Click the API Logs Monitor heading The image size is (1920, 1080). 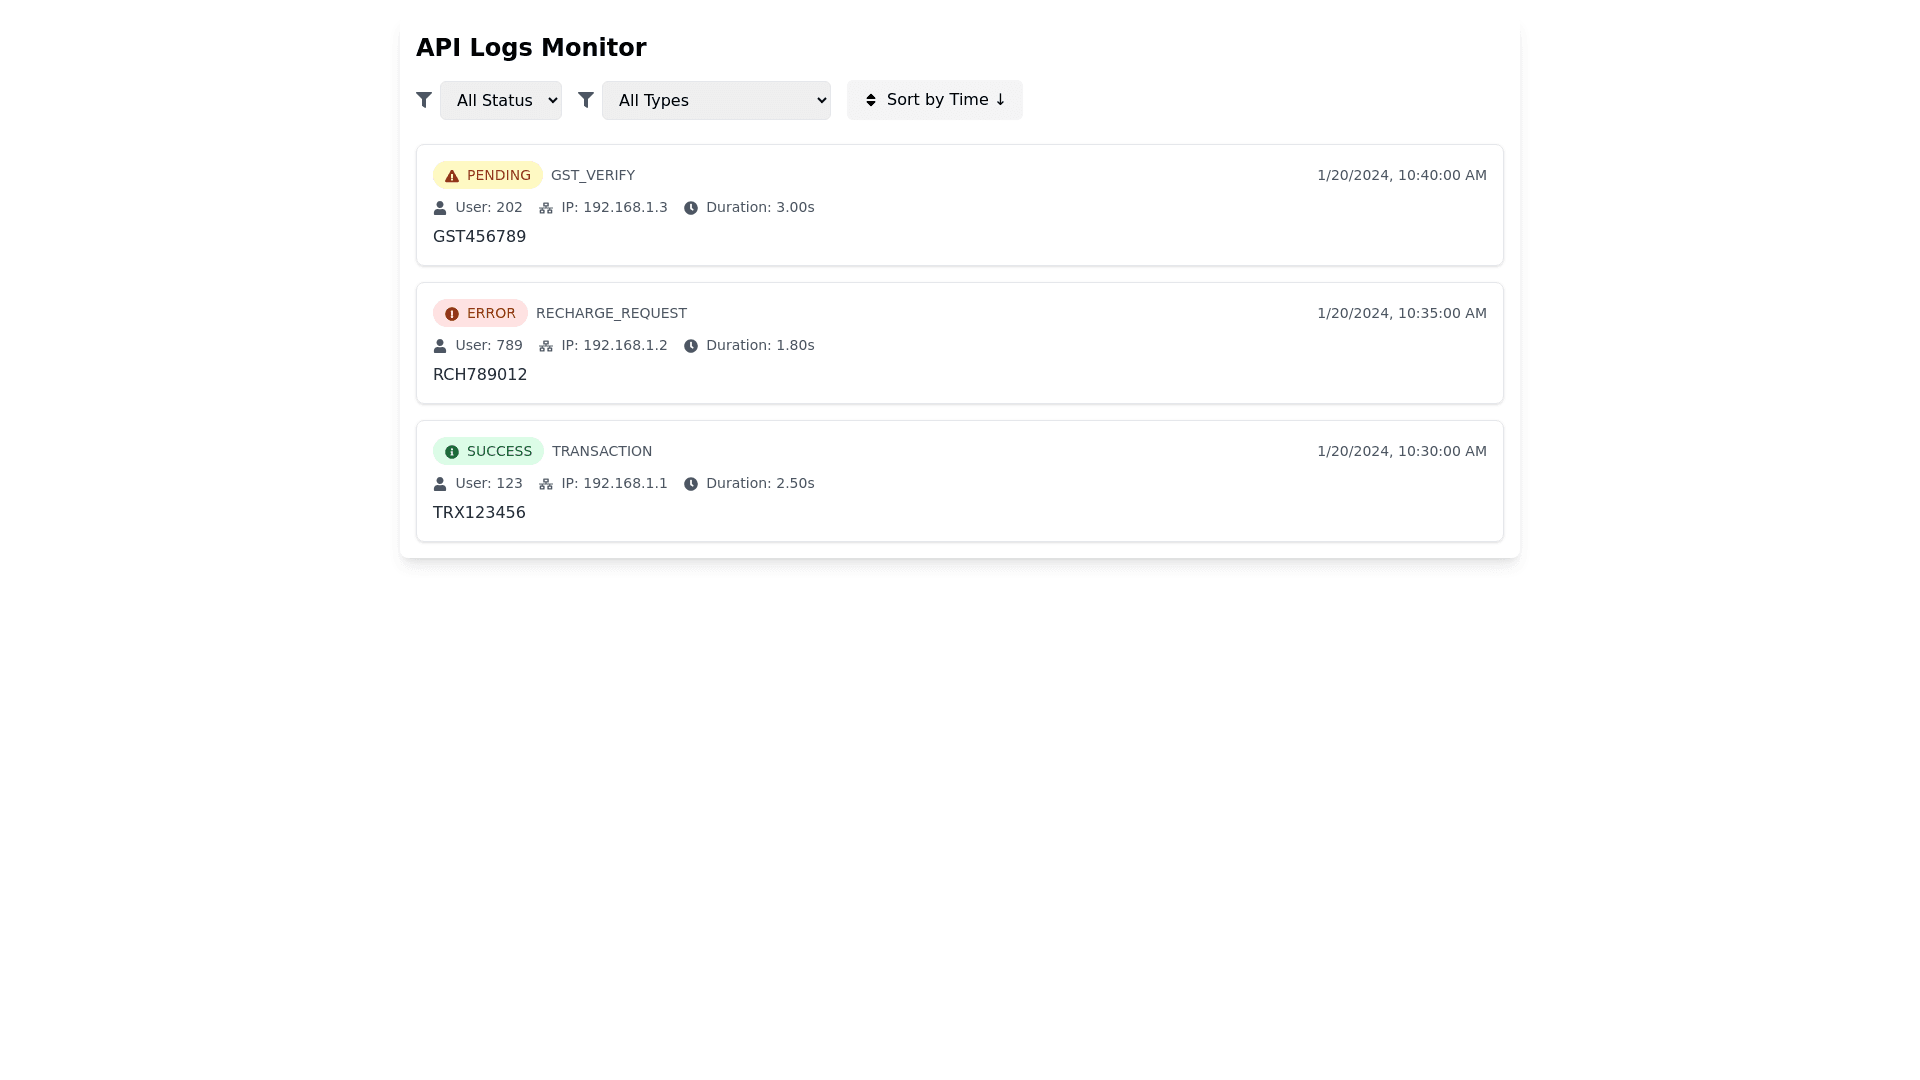coord(531,48)
